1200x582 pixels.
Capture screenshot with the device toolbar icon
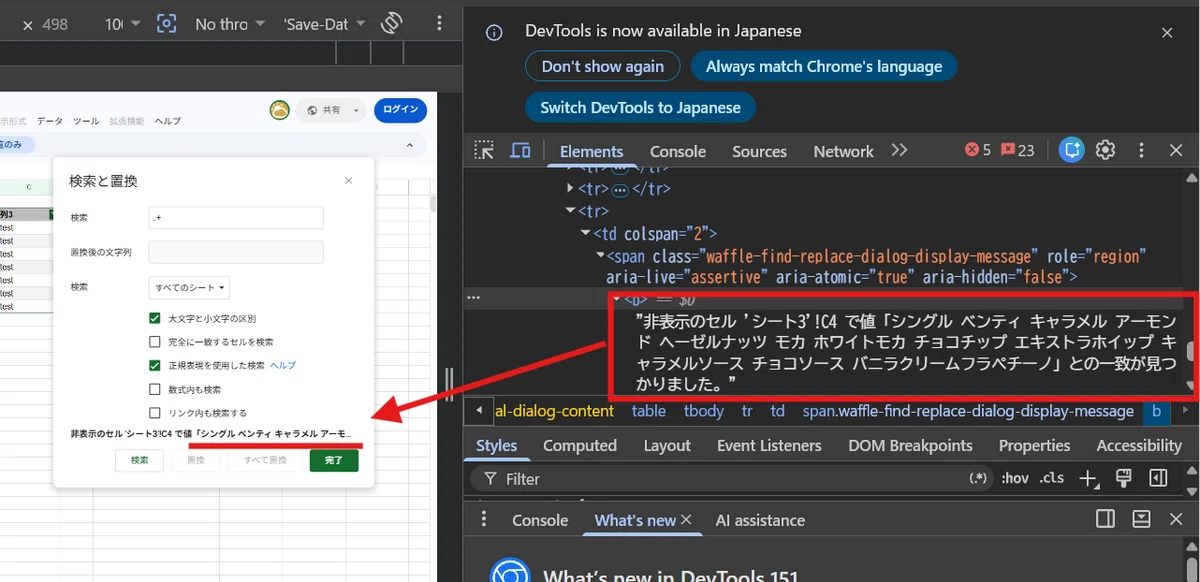[166, 23]
